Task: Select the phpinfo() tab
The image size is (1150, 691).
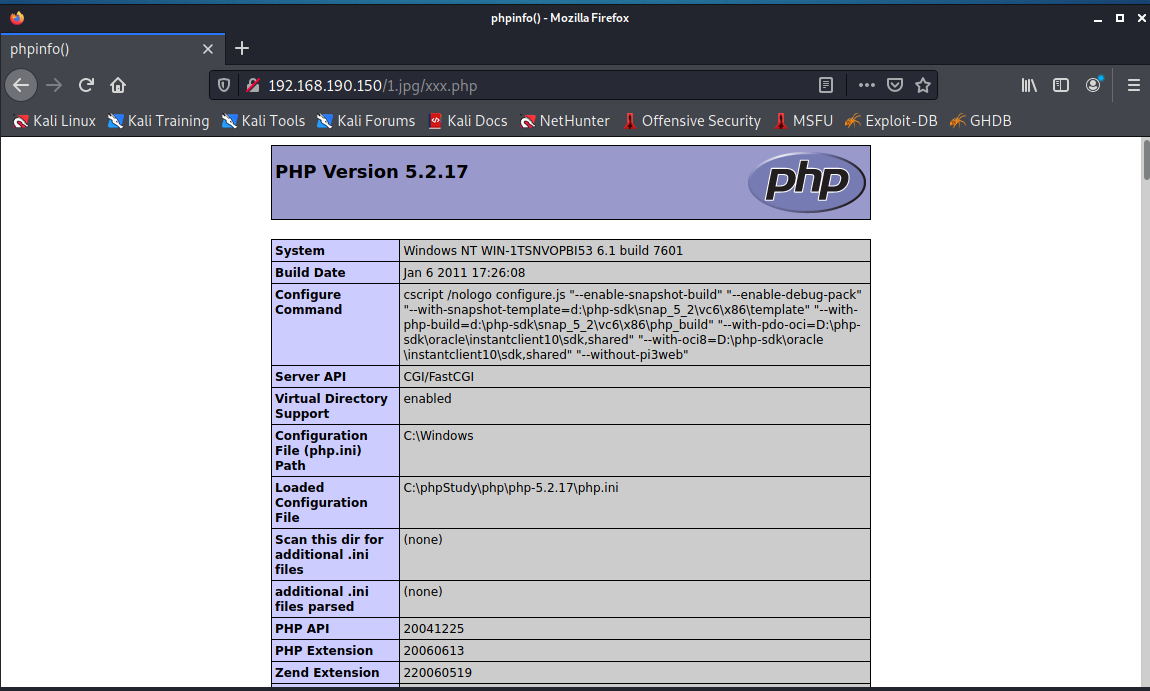Action: (112, 49)
